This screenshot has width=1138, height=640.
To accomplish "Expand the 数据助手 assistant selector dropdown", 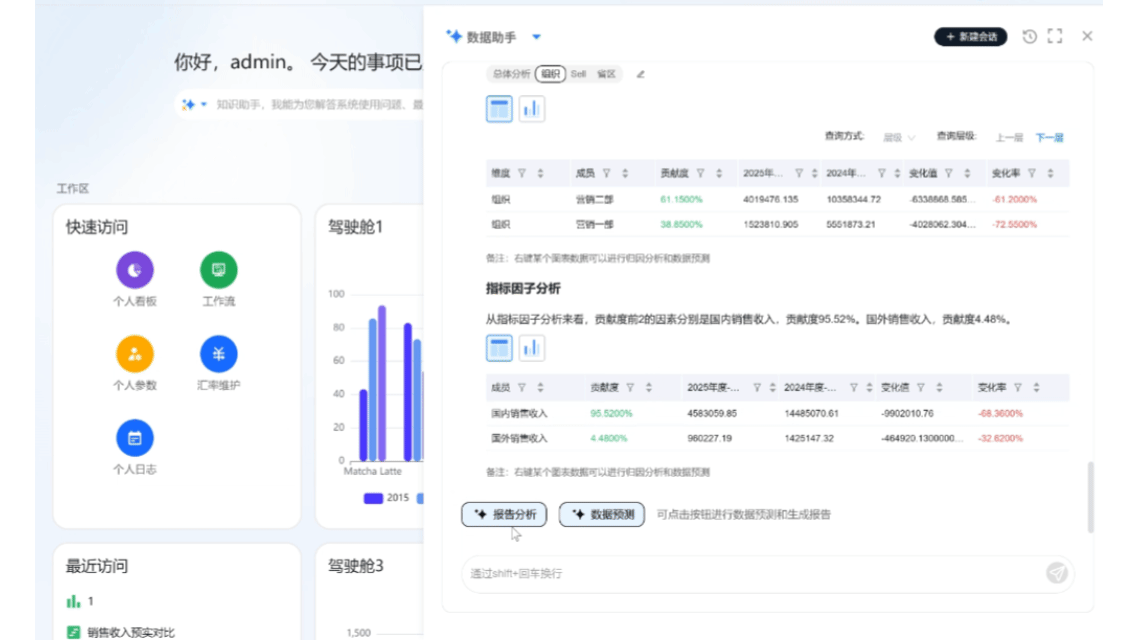I will tap(536, 37).
